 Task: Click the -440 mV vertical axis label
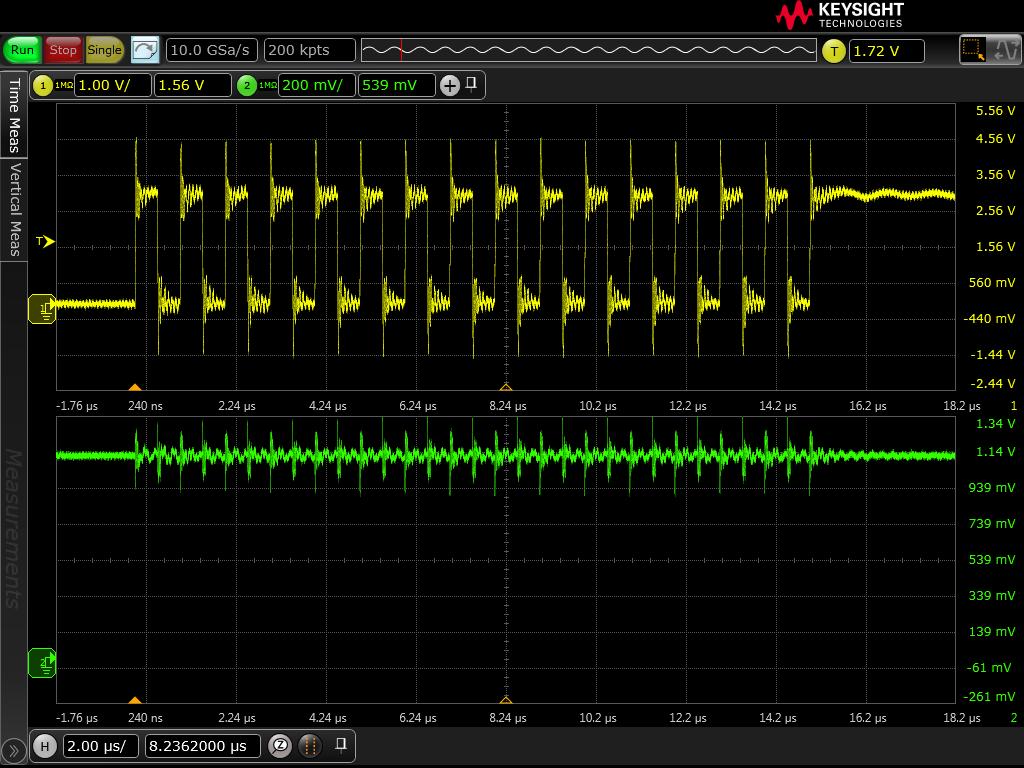(x=989, y=318)
